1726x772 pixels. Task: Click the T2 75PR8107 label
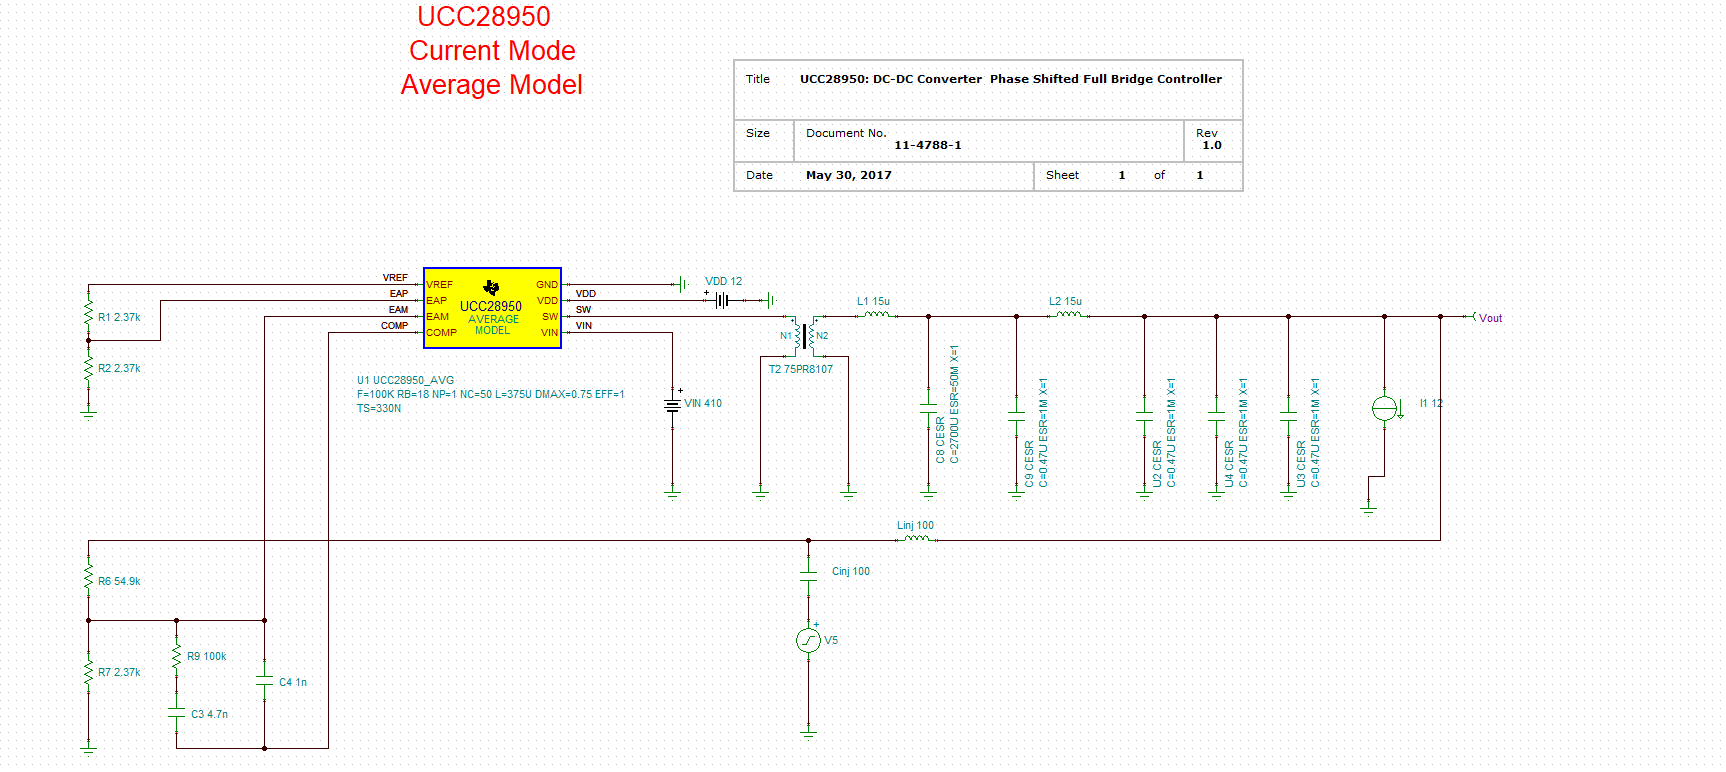pos(800,369)
